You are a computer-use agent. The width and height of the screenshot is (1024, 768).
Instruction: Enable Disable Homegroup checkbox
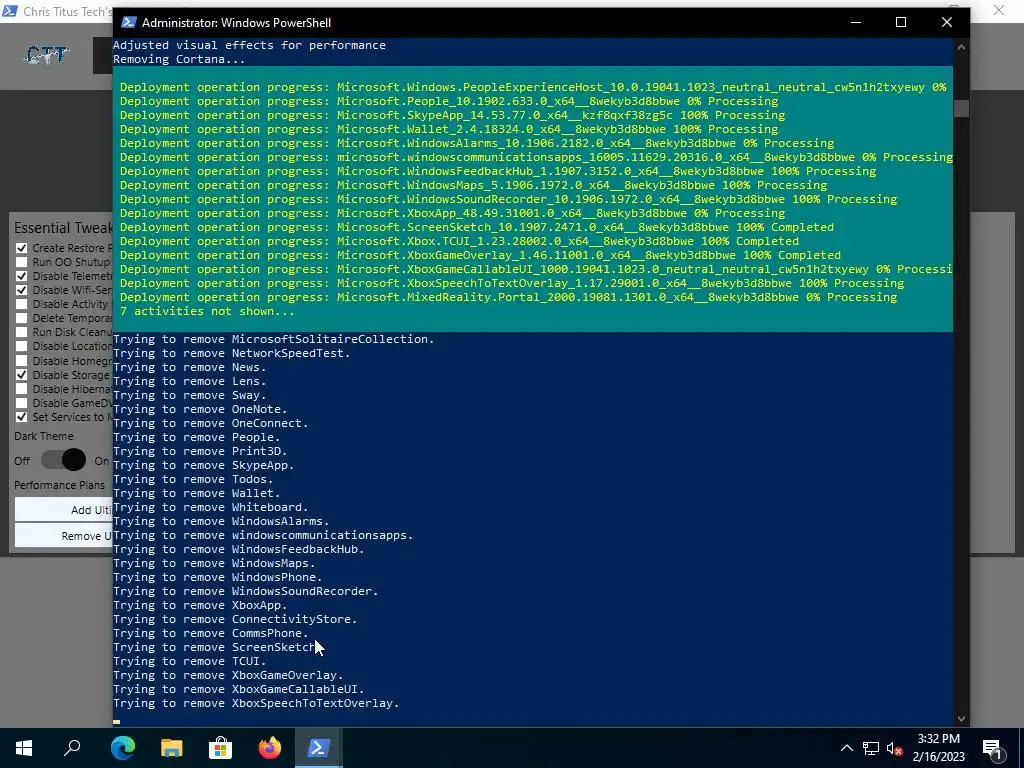[22, 361]
